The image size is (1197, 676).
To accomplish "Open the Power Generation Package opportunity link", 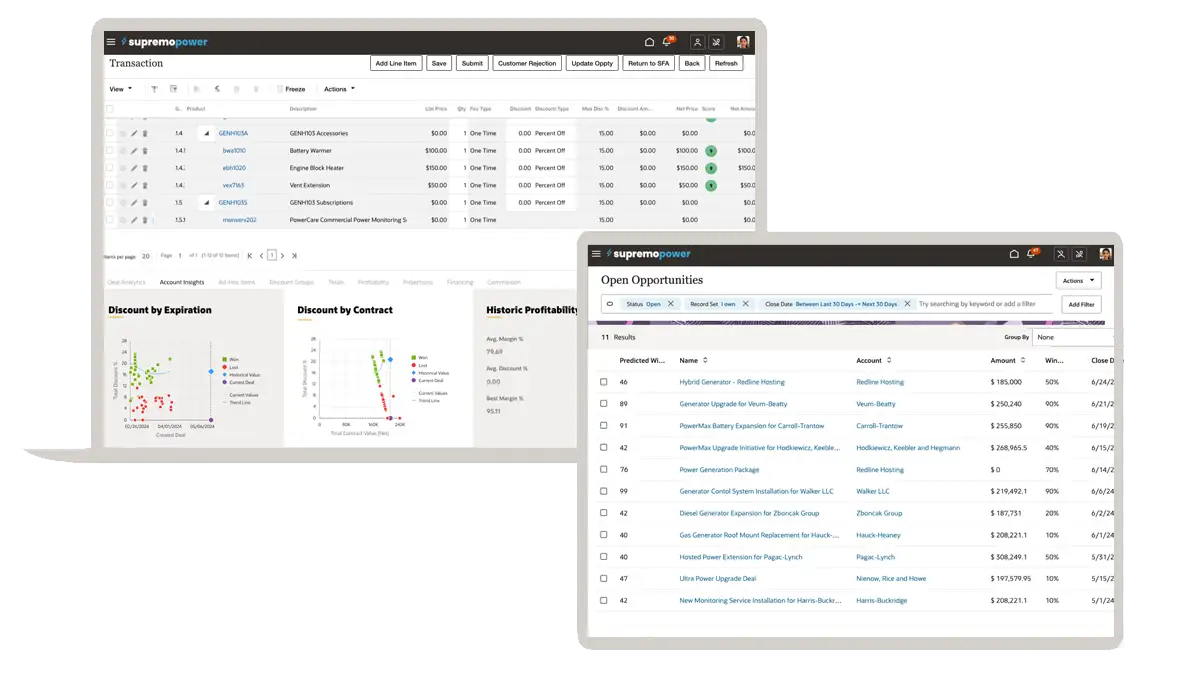I will [719, 470].
